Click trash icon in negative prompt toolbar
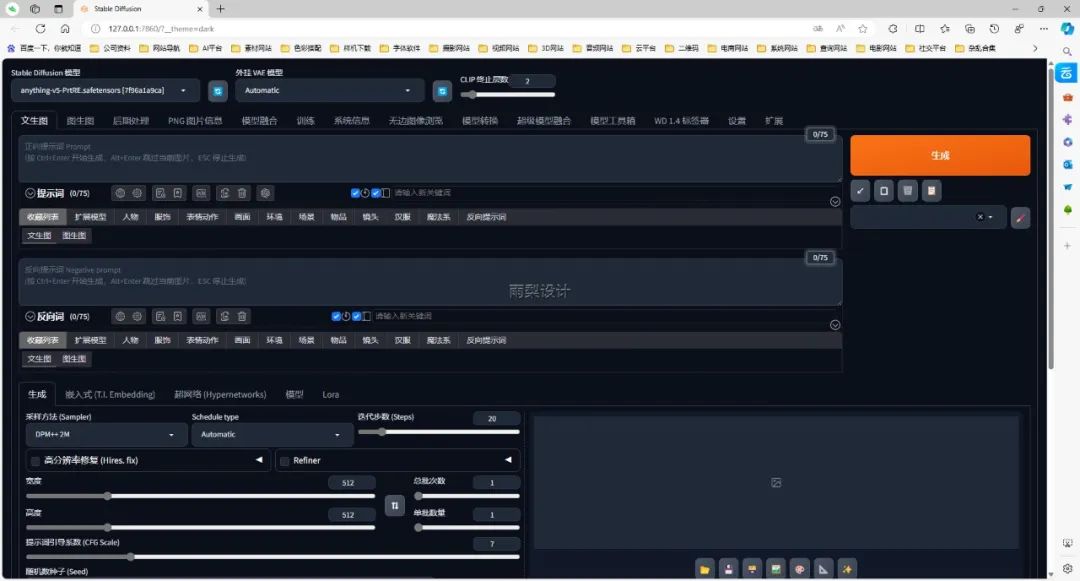Image resolution: width=1080 pixels, height=581 pixels. coord(242,317)
